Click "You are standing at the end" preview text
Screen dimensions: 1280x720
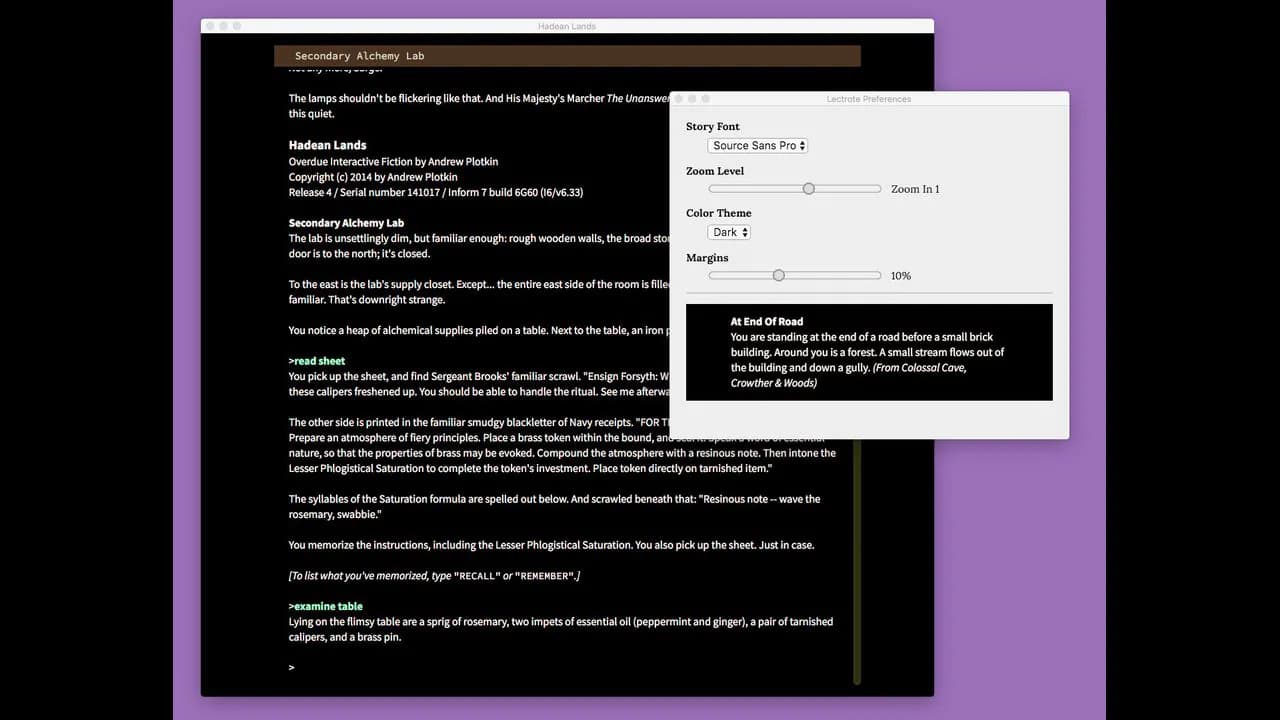point(862,337)
